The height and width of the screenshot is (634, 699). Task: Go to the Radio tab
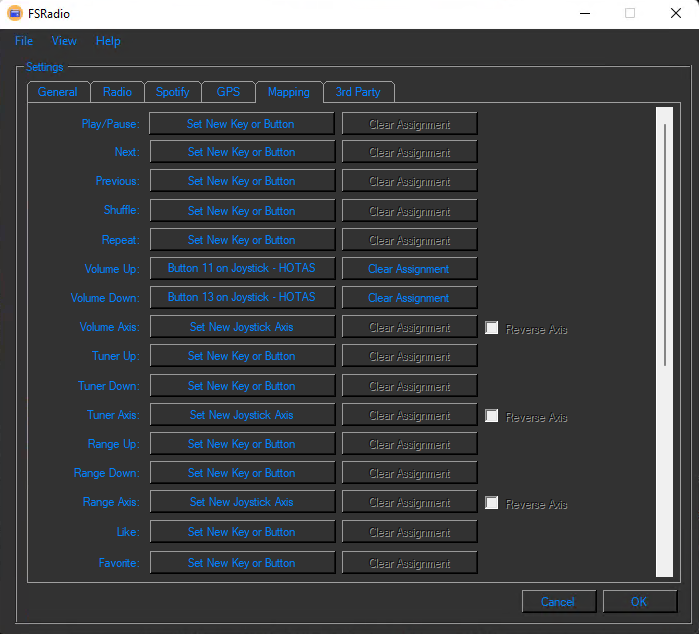coord(117,92)
